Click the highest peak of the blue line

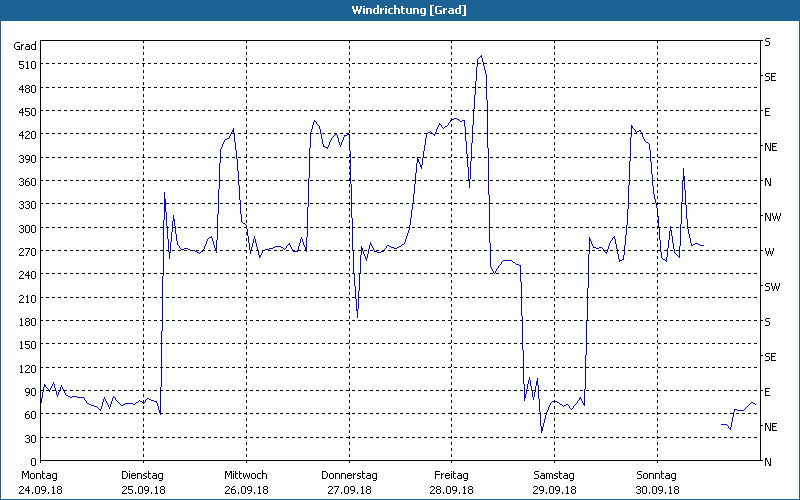(x=481, y=57)
